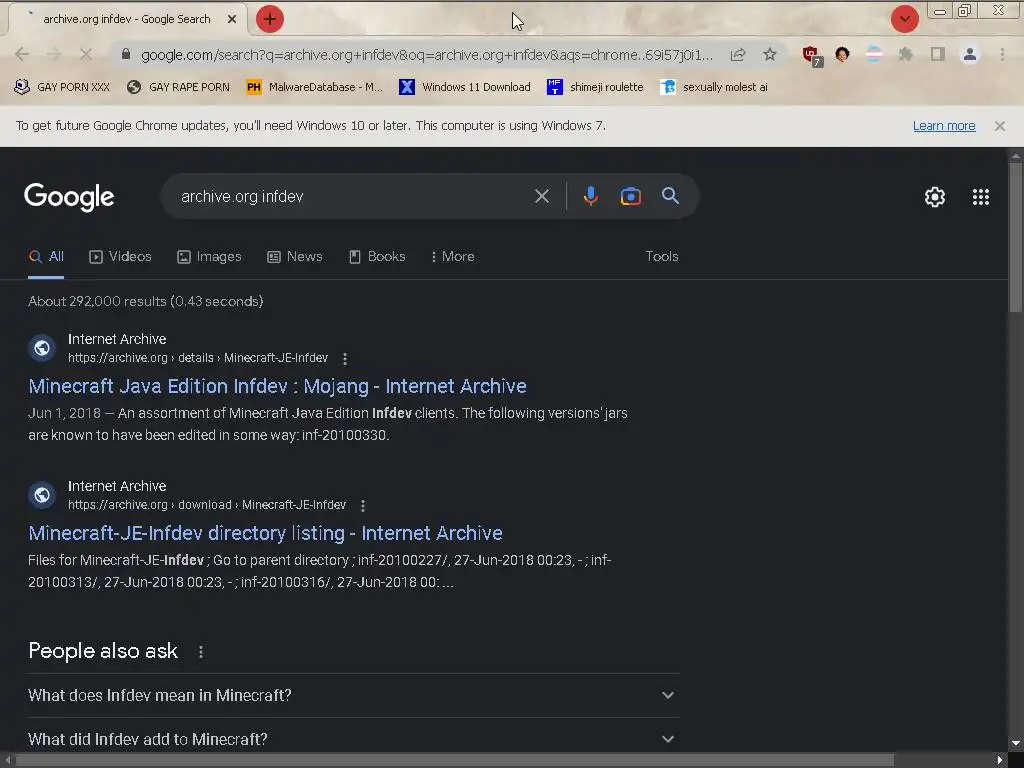Click the address bar URL field
The image size is (1024, 768).
coord(426,55)
